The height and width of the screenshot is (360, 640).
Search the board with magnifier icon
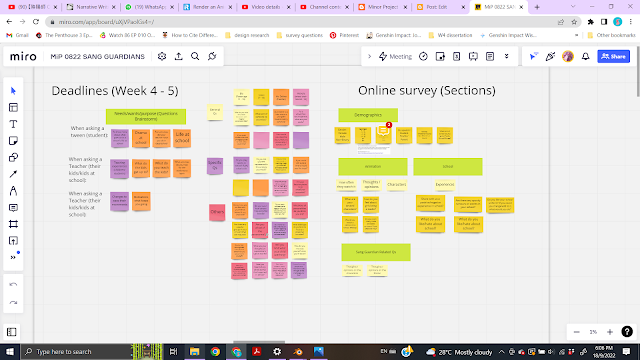coord(195,56)
